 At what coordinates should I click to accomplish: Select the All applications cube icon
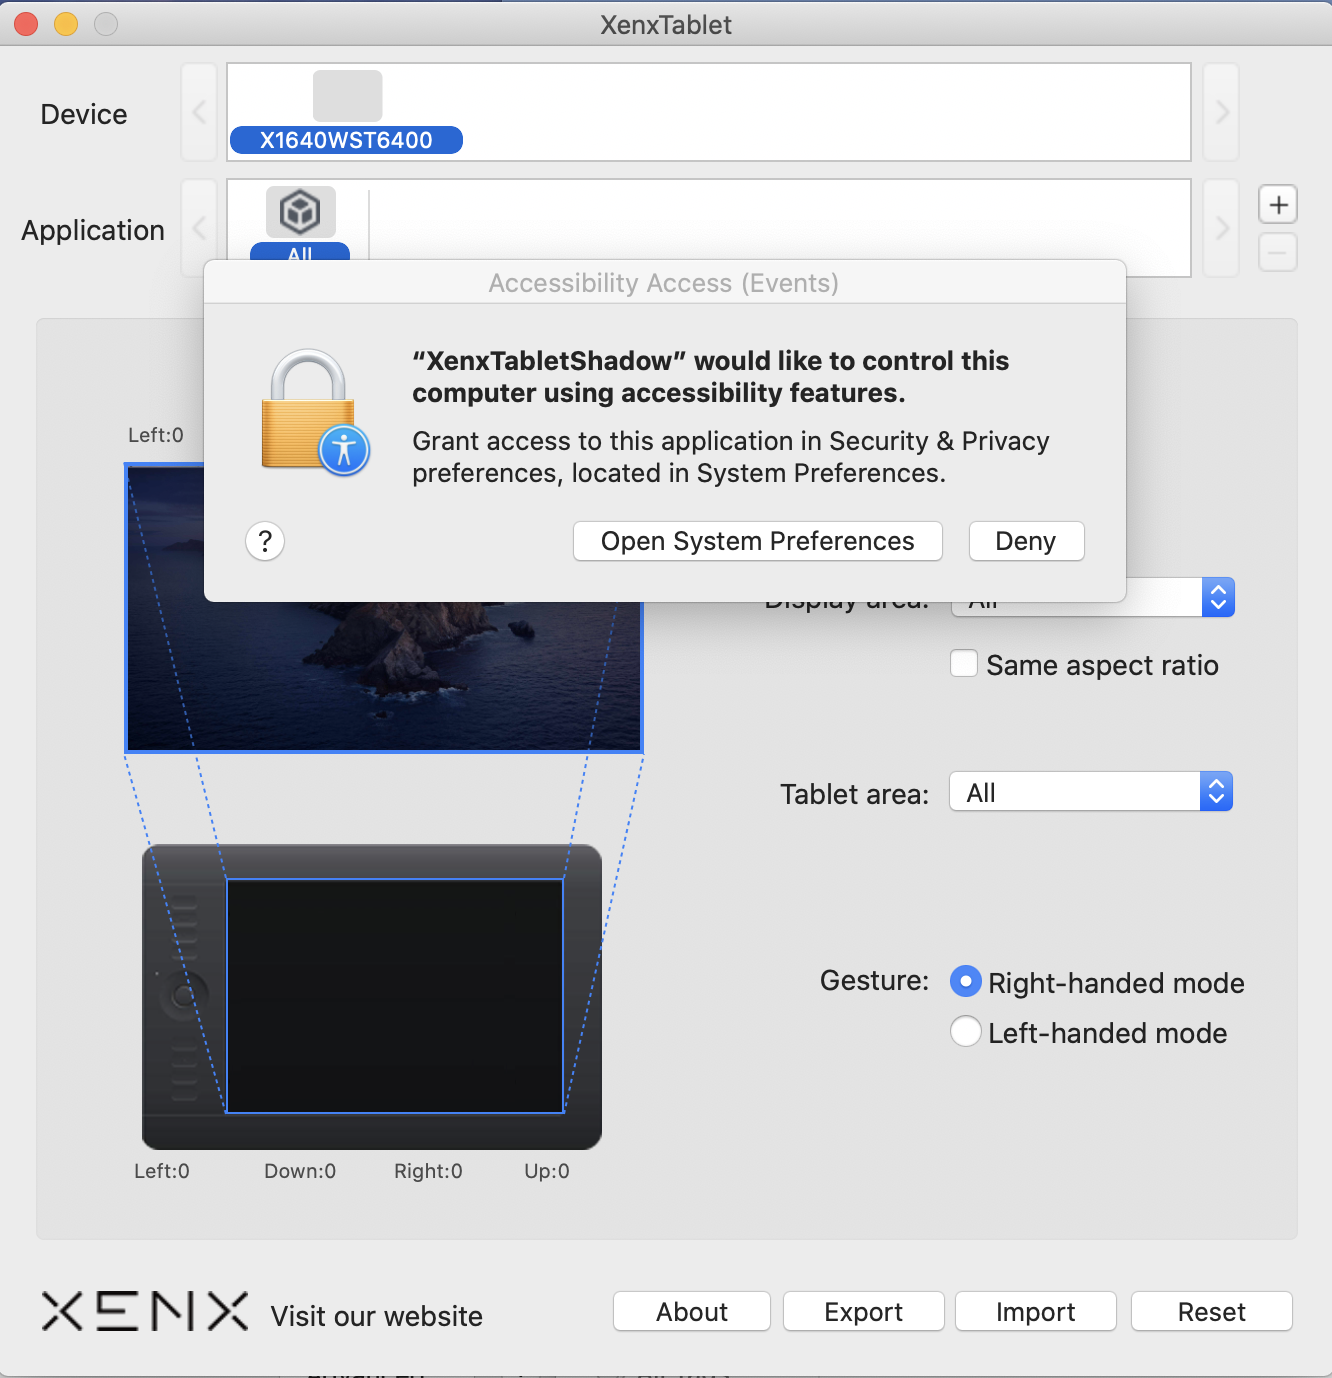300,212
